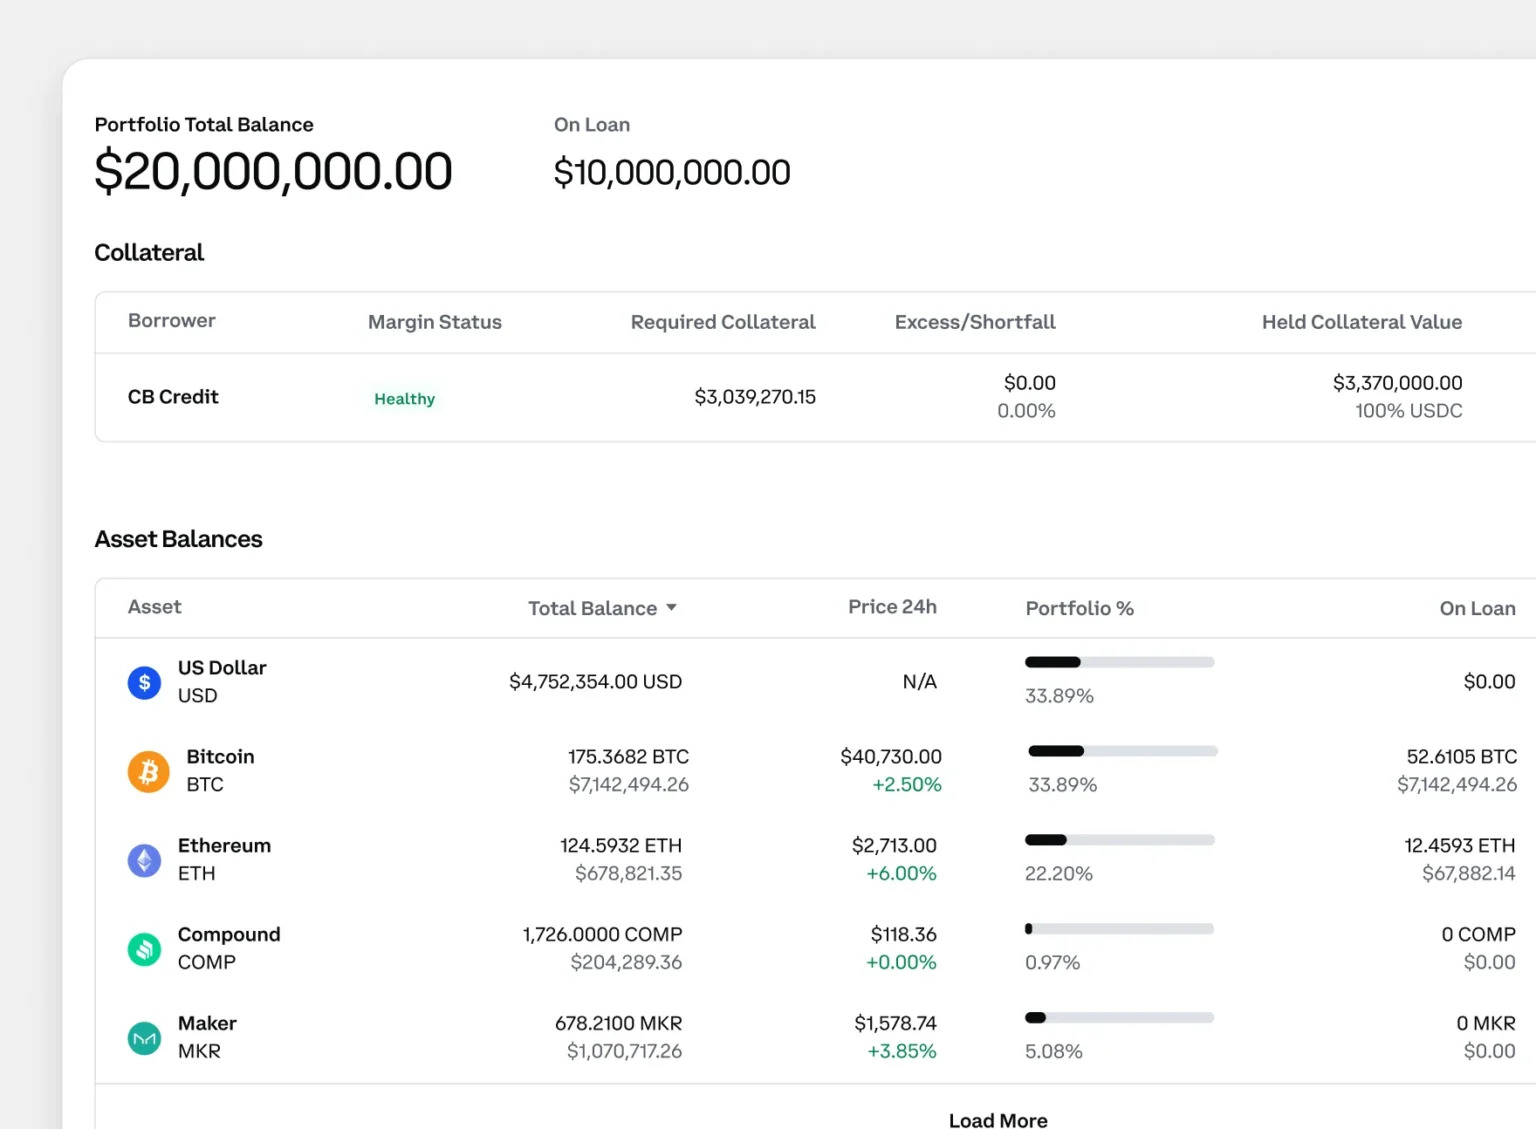
Task: Open the Maker MKR icon
Action: click(144, 1038)
